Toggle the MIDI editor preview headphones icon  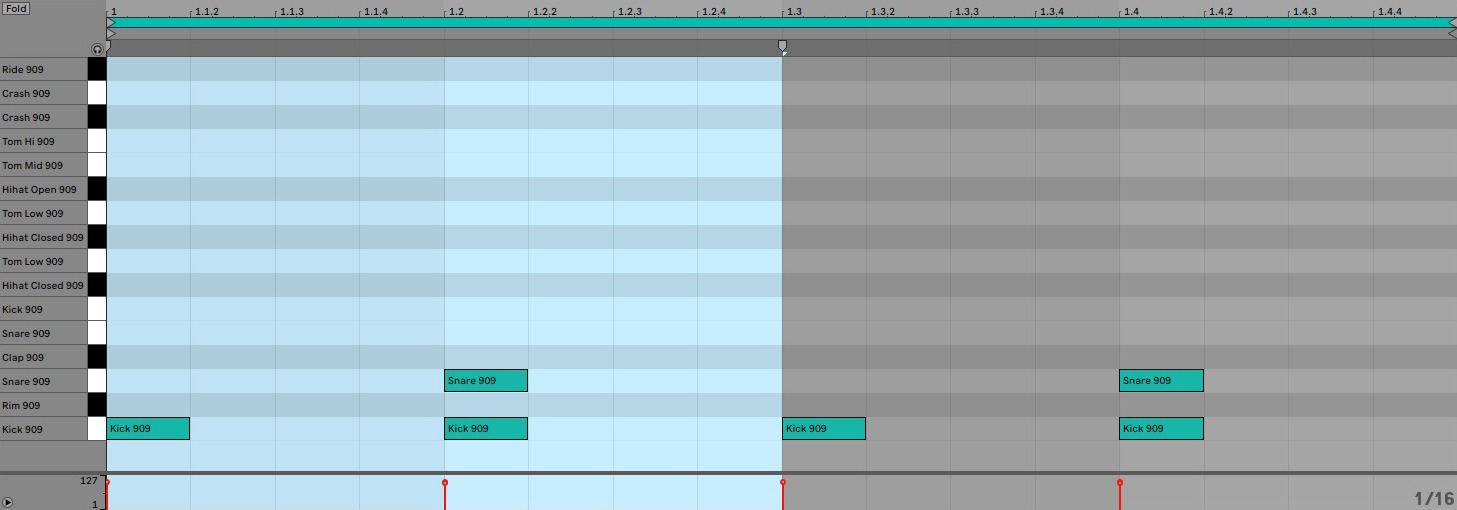97,49
